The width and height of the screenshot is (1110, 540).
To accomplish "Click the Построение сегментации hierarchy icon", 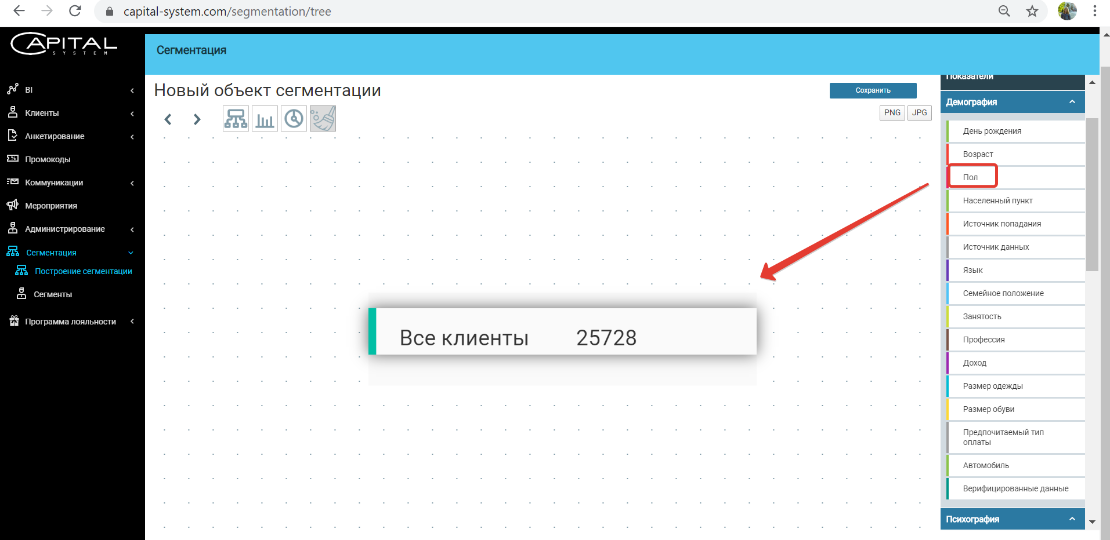I will tap(21, 270).
